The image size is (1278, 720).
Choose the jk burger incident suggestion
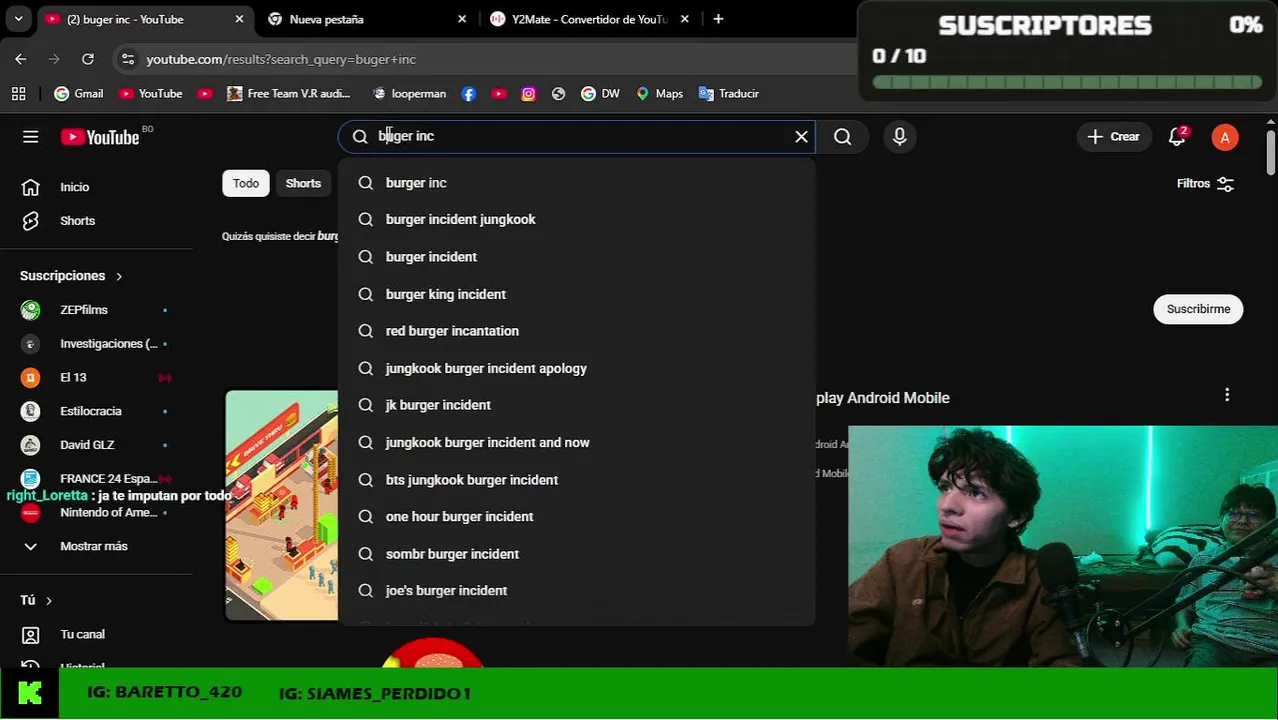577,405
